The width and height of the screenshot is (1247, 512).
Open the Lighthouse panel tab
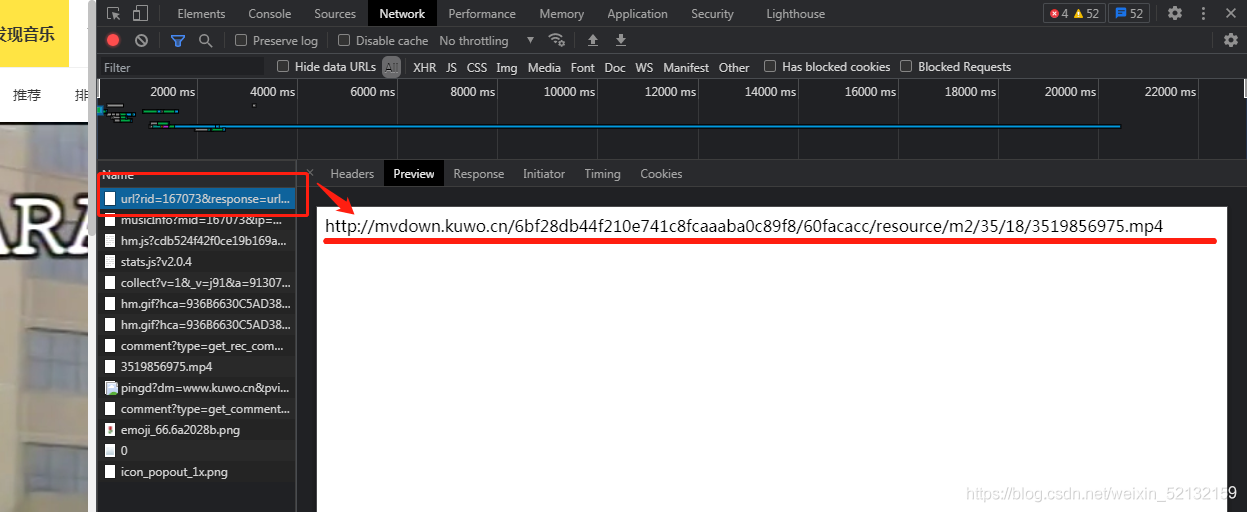tap(795, 13)
